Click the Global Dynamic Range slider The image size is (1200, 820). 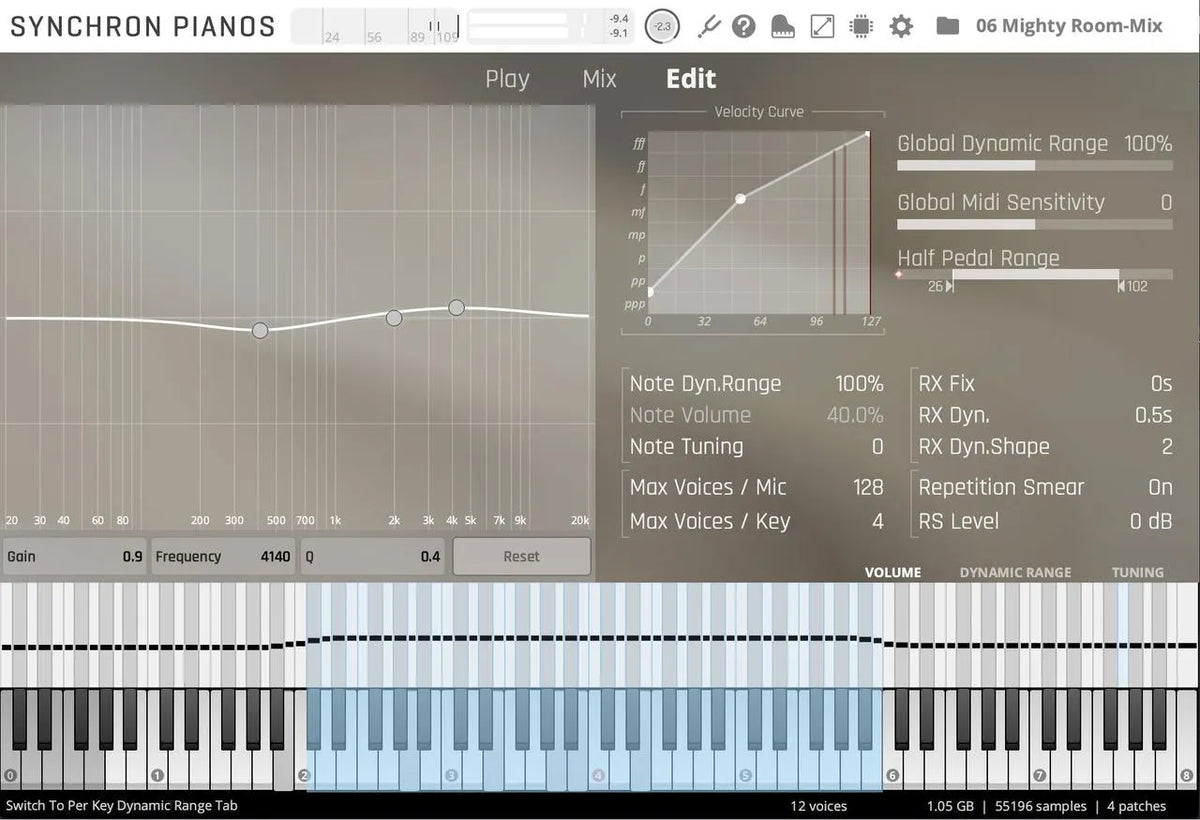[1034, 166]
